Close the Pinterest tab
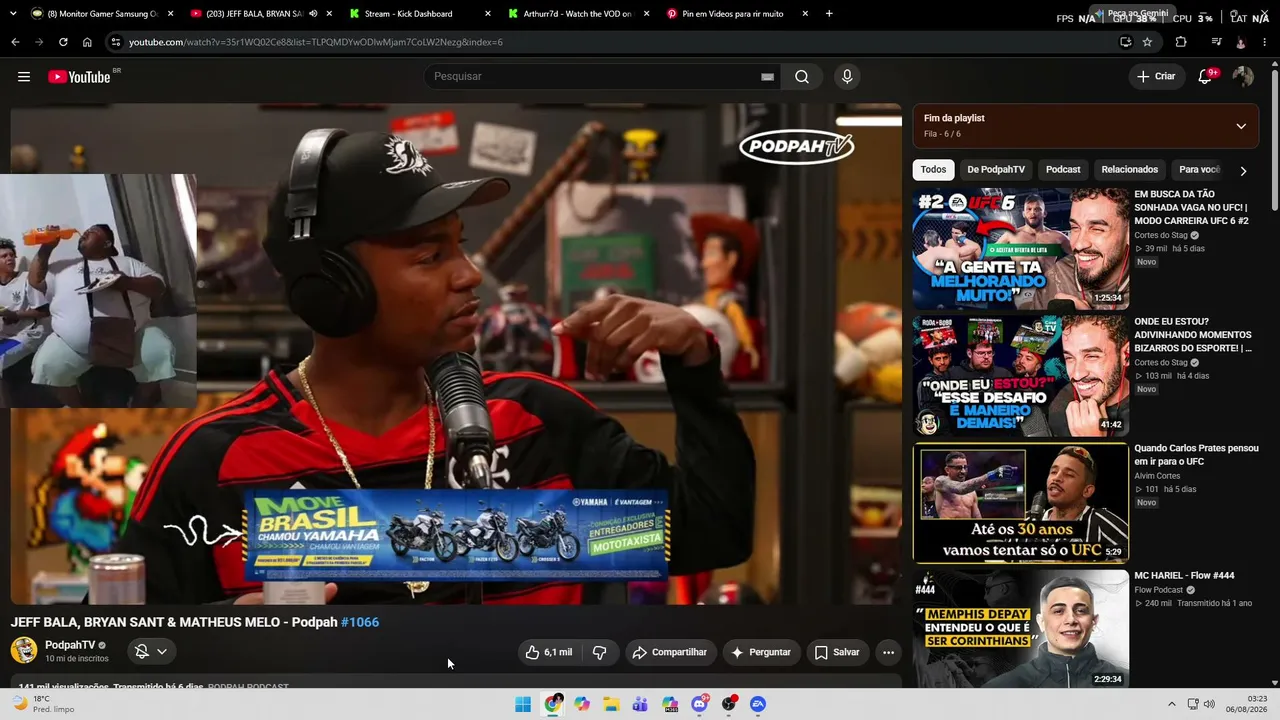This screenshot has height=720, width=1280. (x=805, y=14)
